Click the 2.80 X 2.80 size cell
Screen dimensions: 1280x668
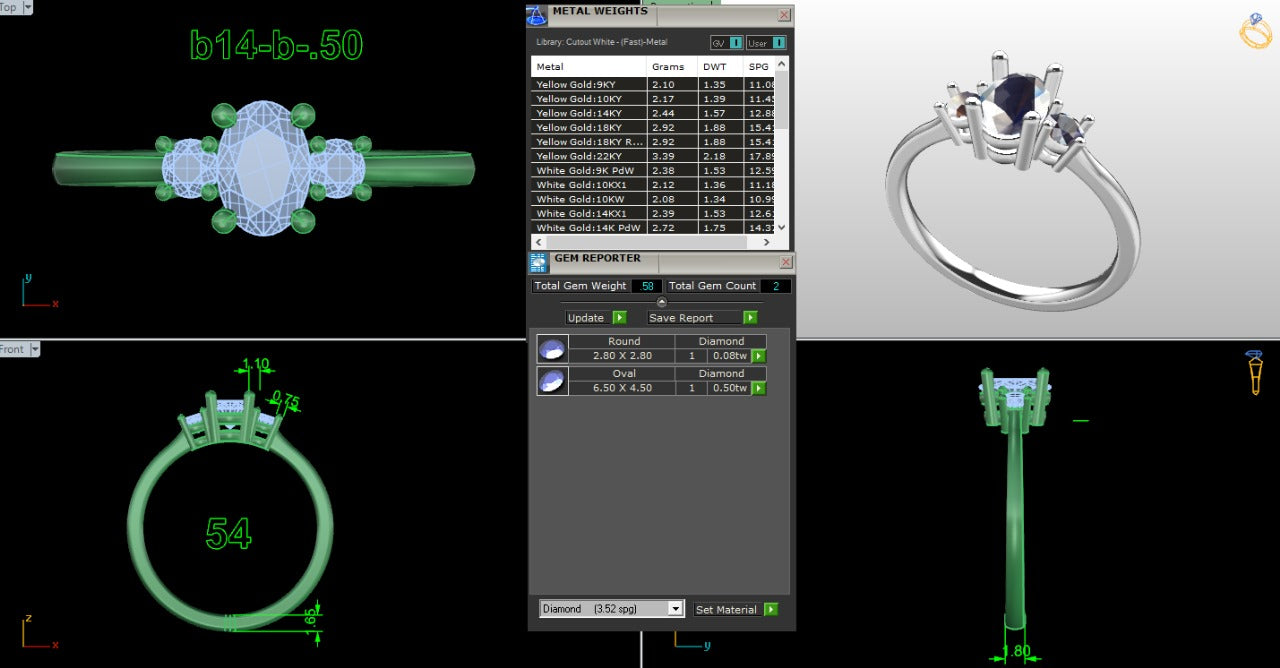click(622, 356)
